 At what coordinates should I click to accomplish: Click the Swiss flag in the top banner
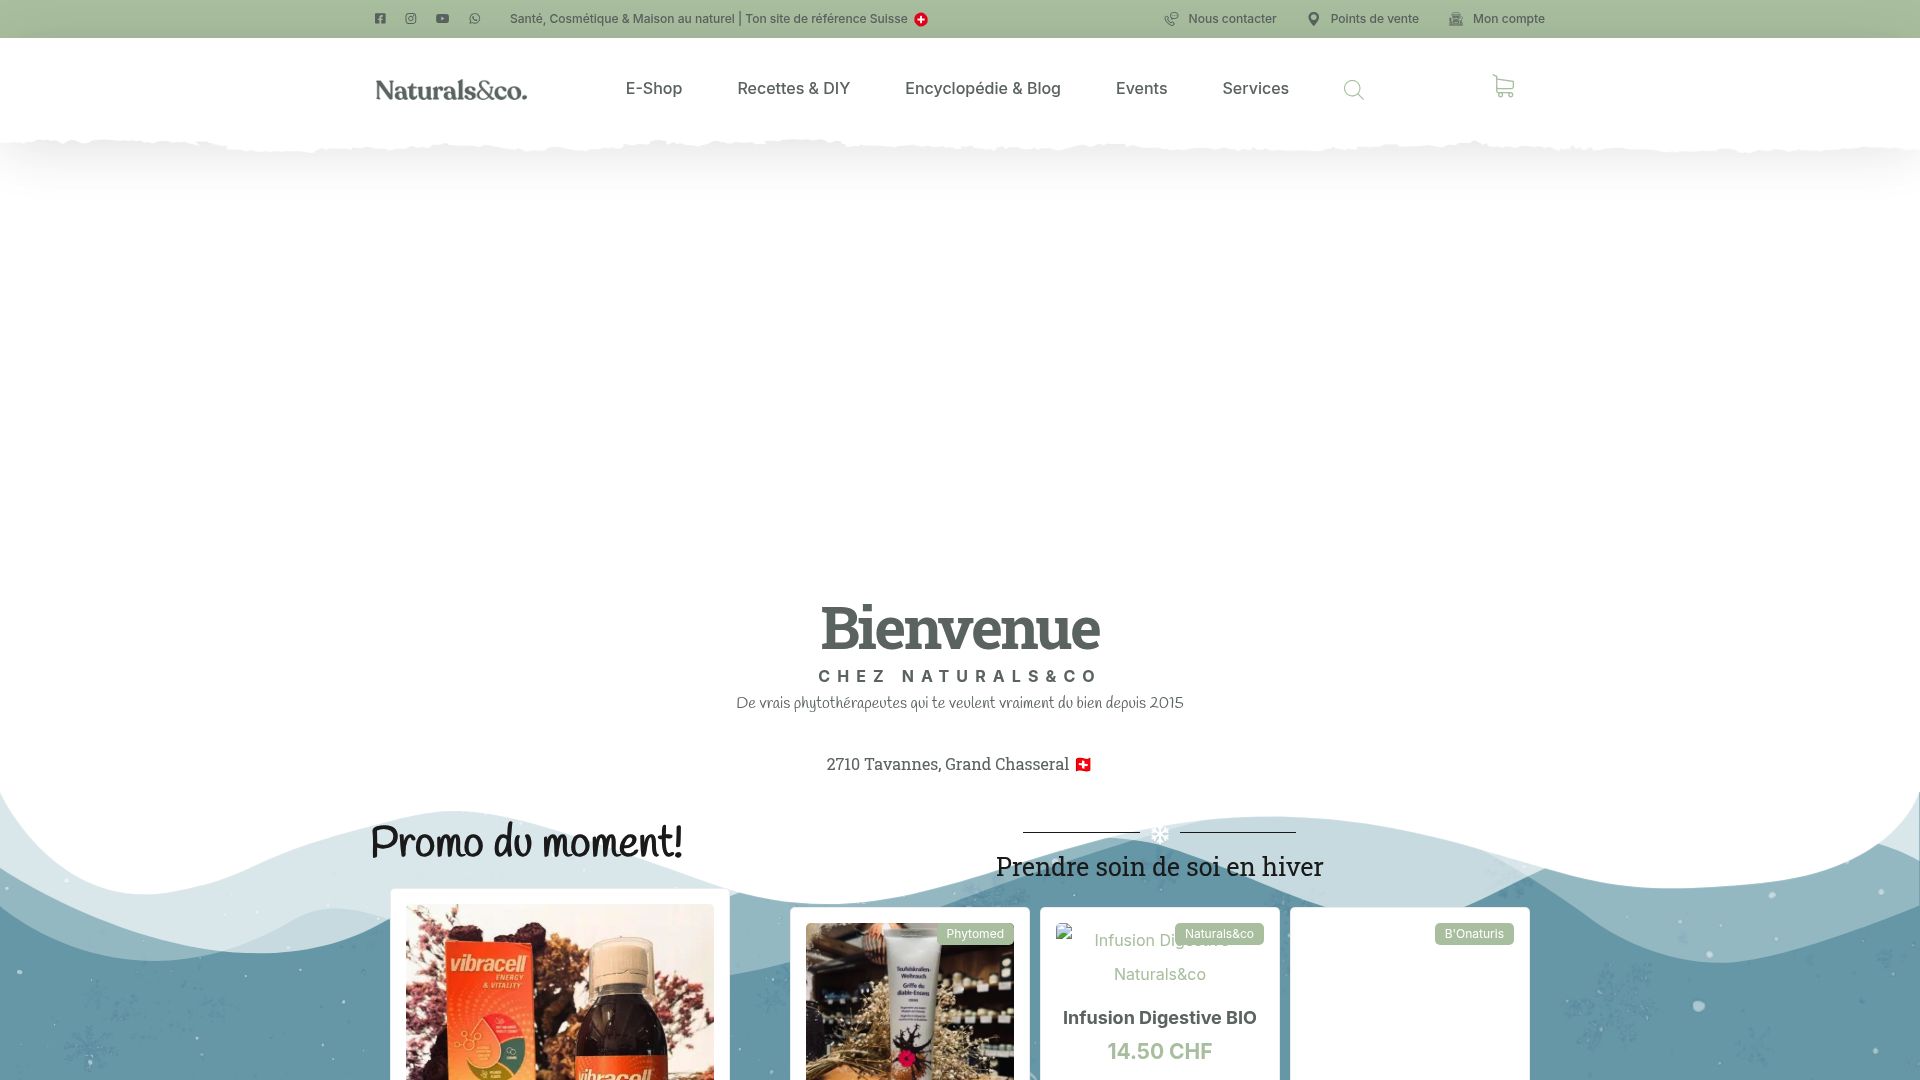[920, 18]
